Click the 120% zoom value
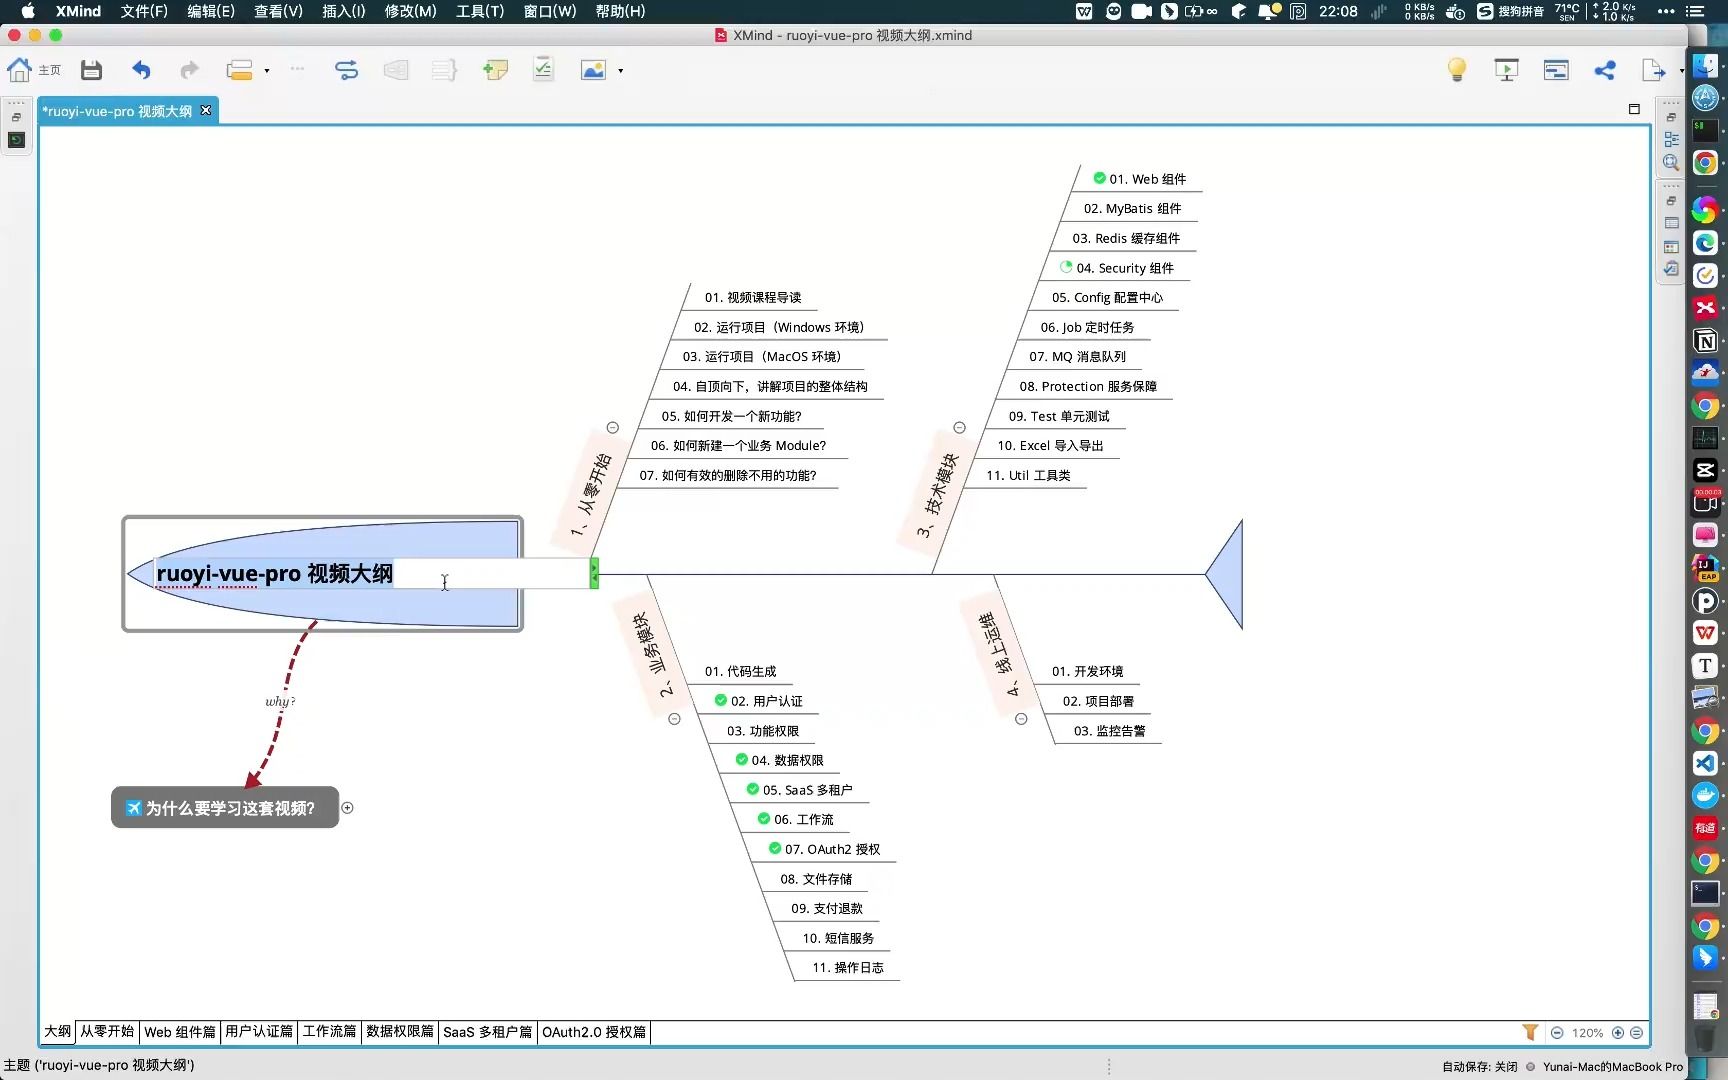 click(x=1587, y=1033)
